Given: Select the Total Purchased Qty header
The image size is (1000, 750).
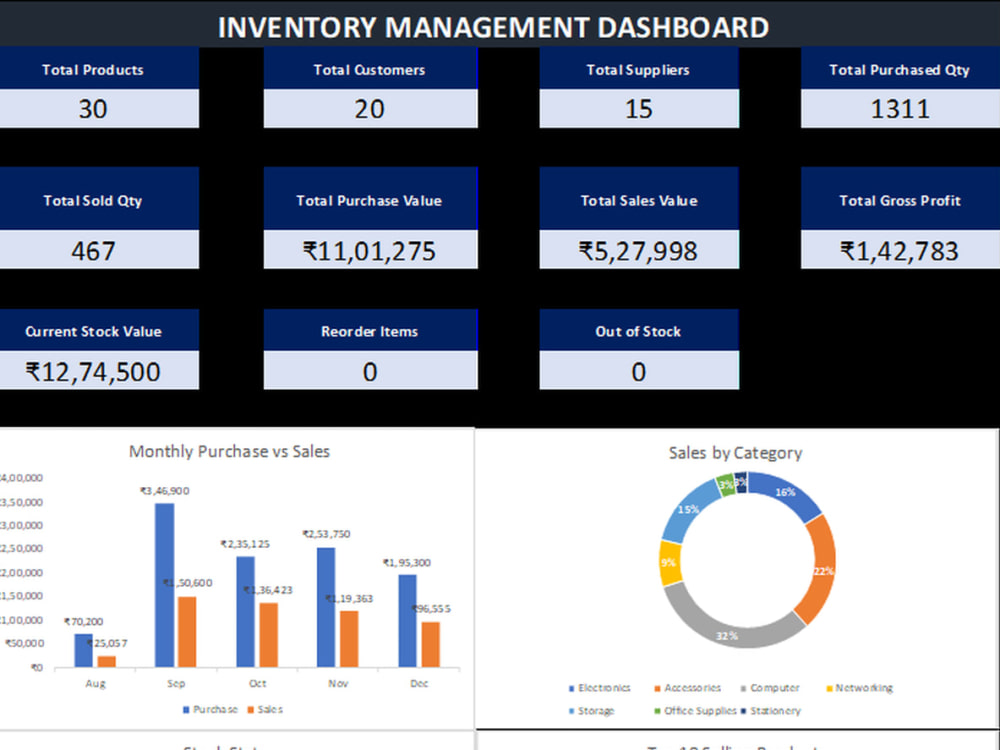Looking at the screenshot, I should point(900,70).
